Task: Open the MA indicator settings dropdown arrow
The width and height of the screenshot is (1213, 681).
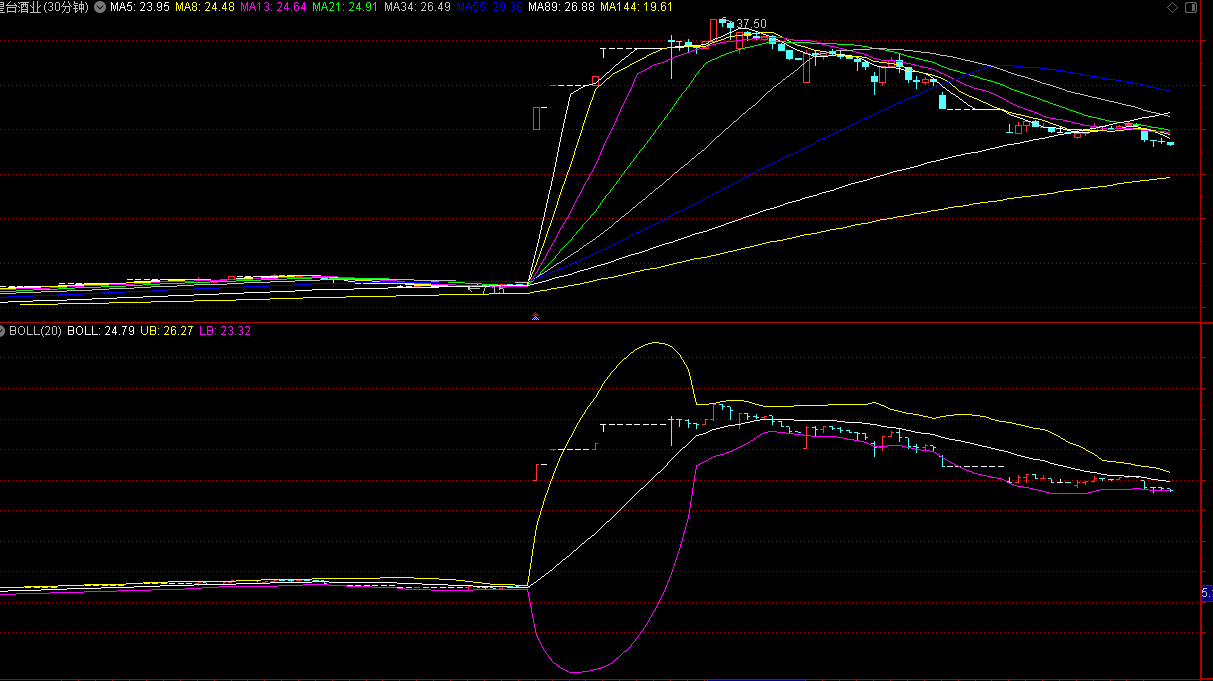Action: 100,7
